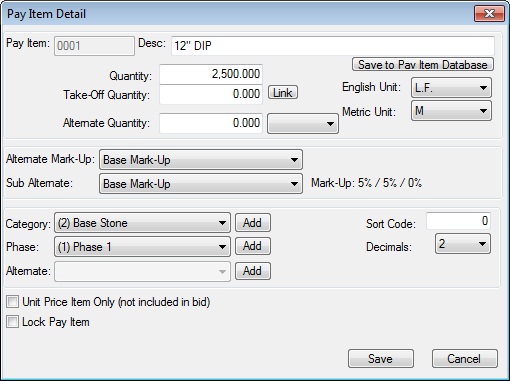
Task: Open the Category dropdown showing Base Stone
Action: [142, 223]
